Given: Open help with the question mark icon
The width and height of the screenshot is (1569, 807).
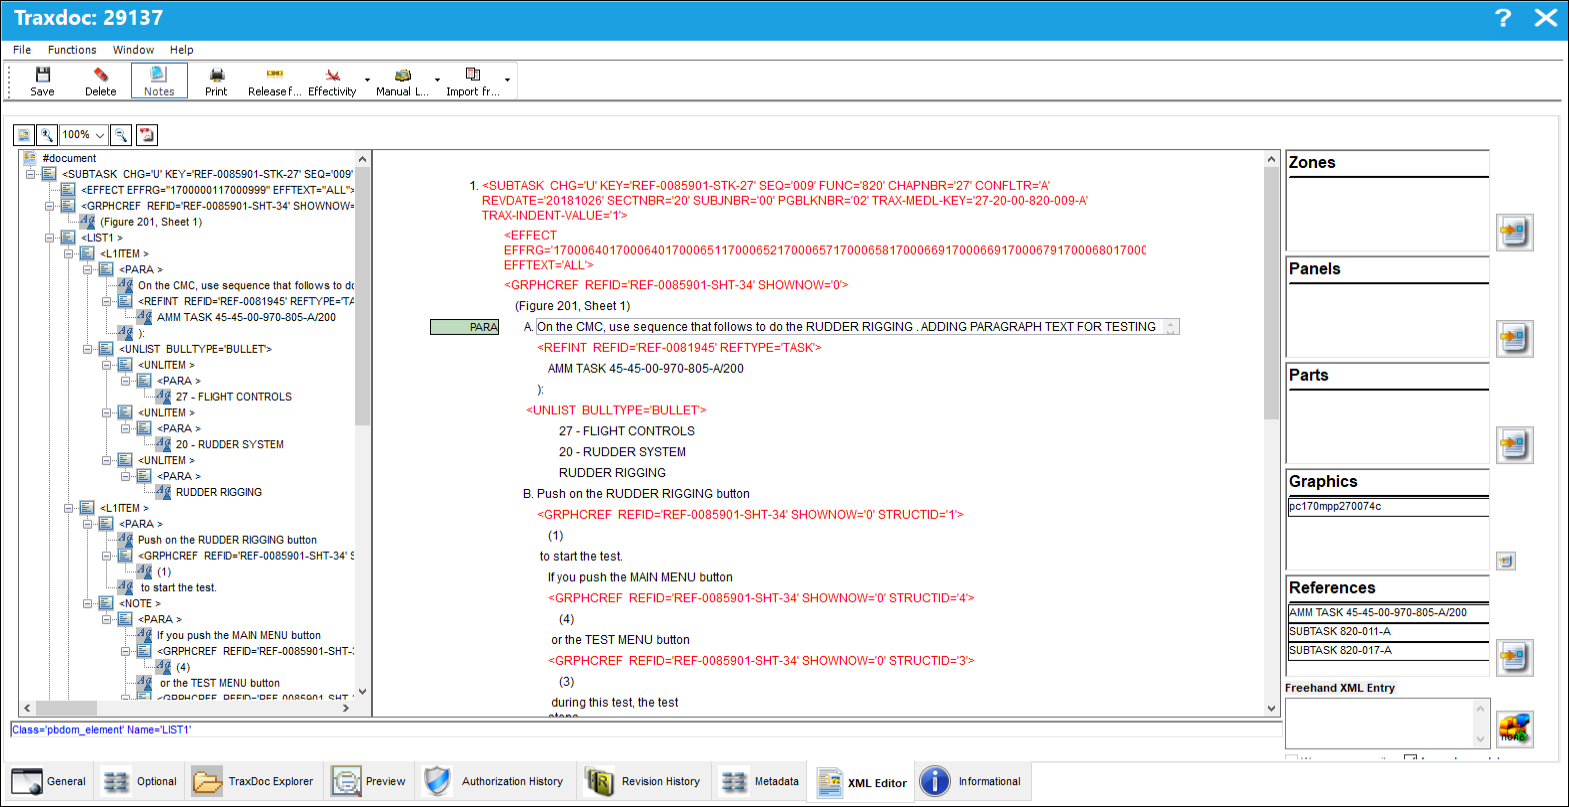Looking at the screenshot, I should pos(1503,18).
